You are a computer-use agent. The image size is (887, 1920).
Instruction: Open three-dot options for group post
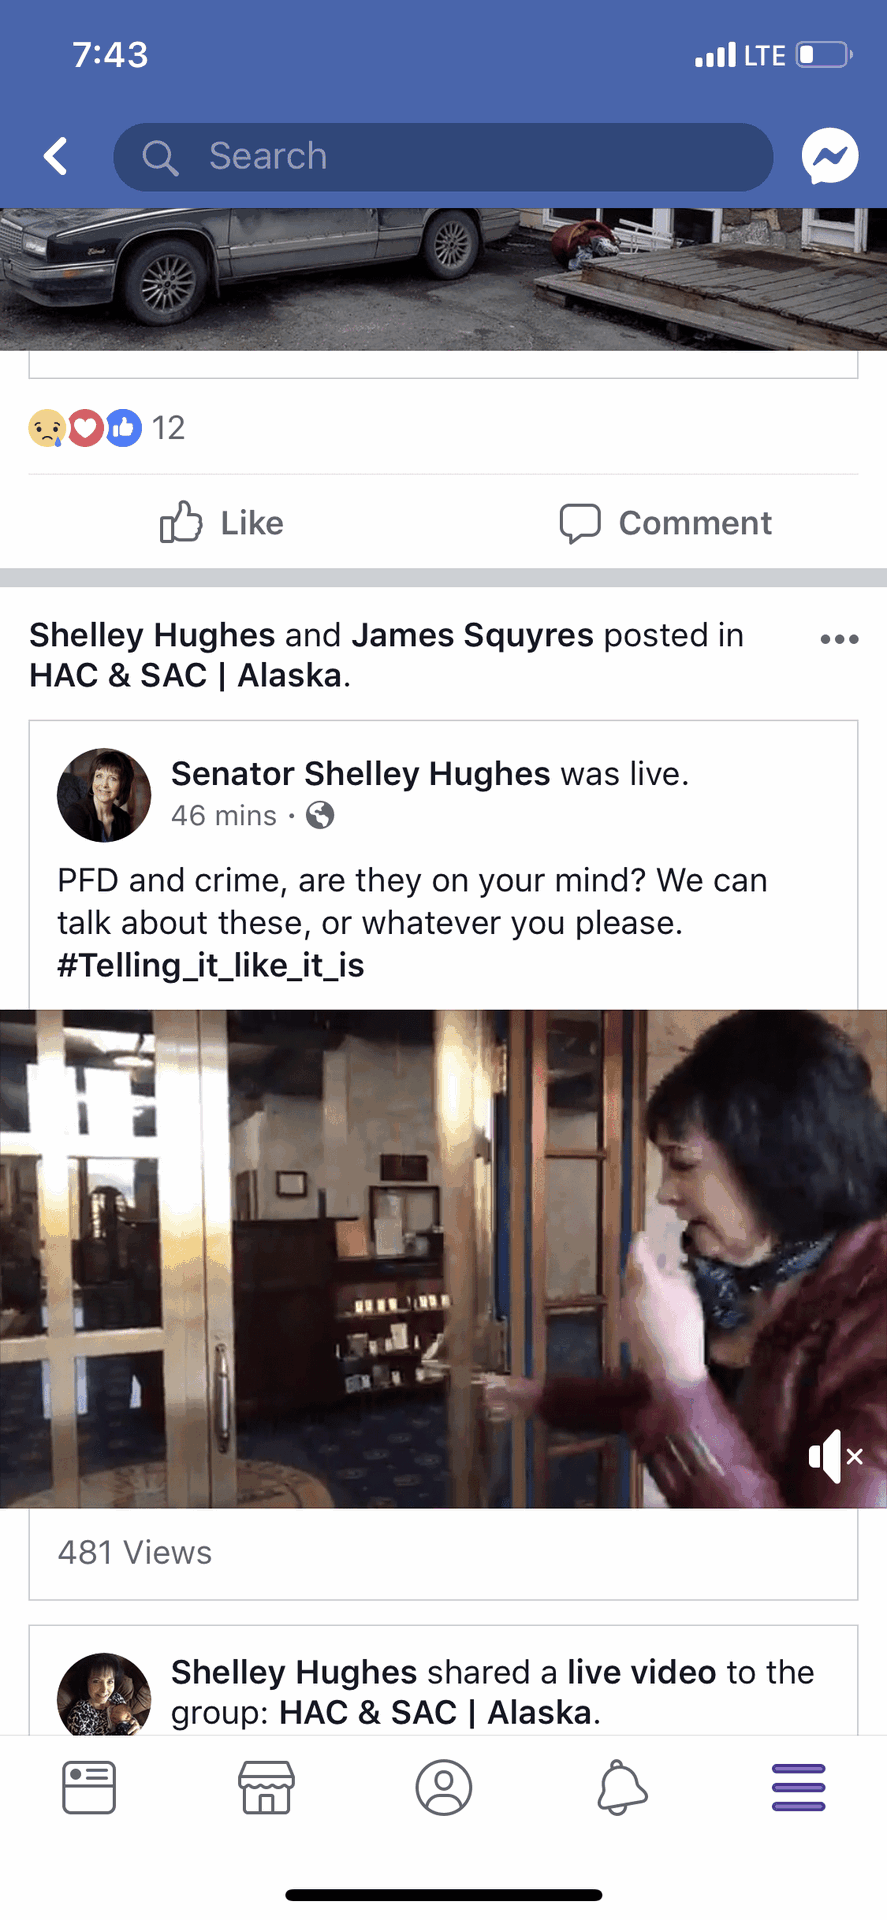point(839,639)
